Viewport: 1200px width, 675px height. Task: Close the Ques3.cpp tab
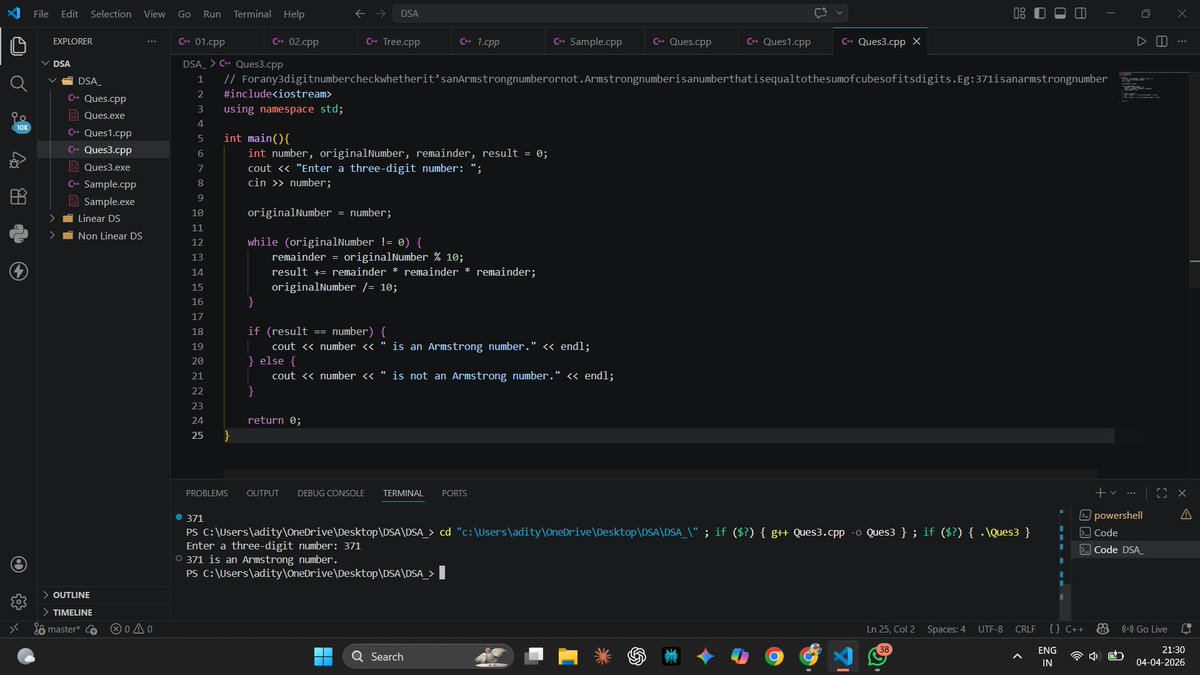[x=916, y=42]
